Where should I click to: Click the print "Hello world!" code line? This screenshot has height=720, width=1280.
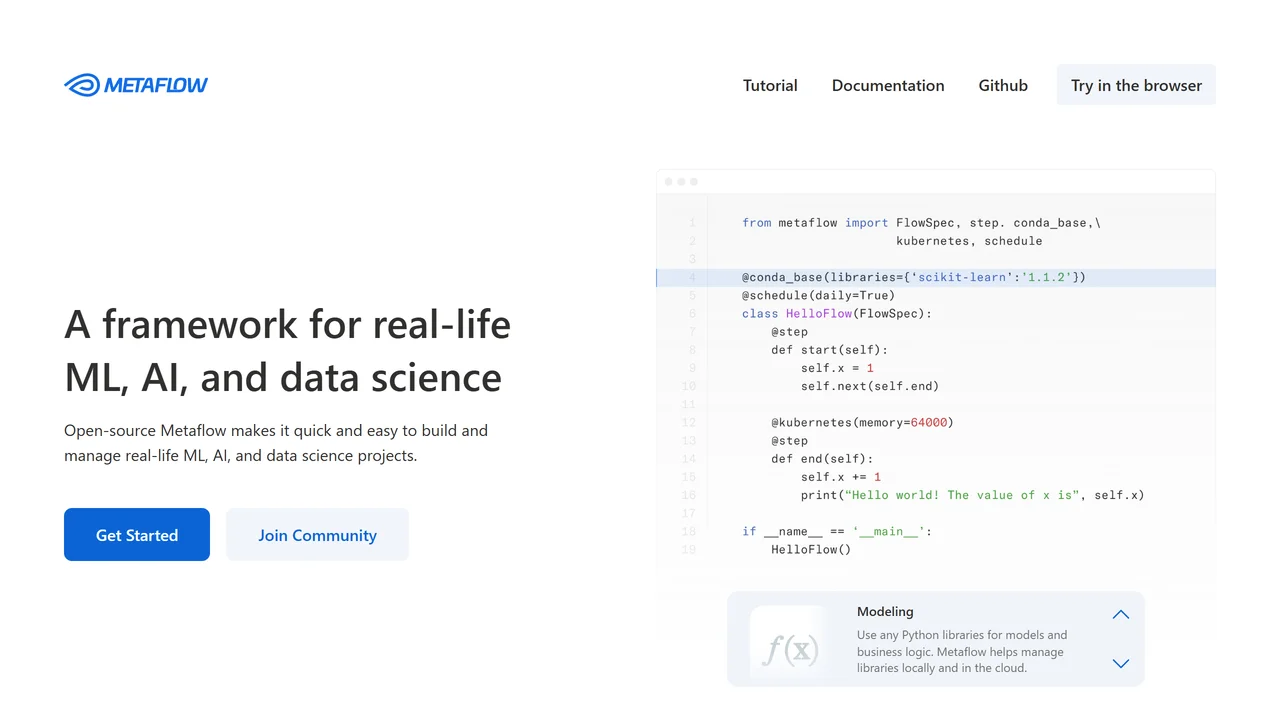(x=972, y=495)
